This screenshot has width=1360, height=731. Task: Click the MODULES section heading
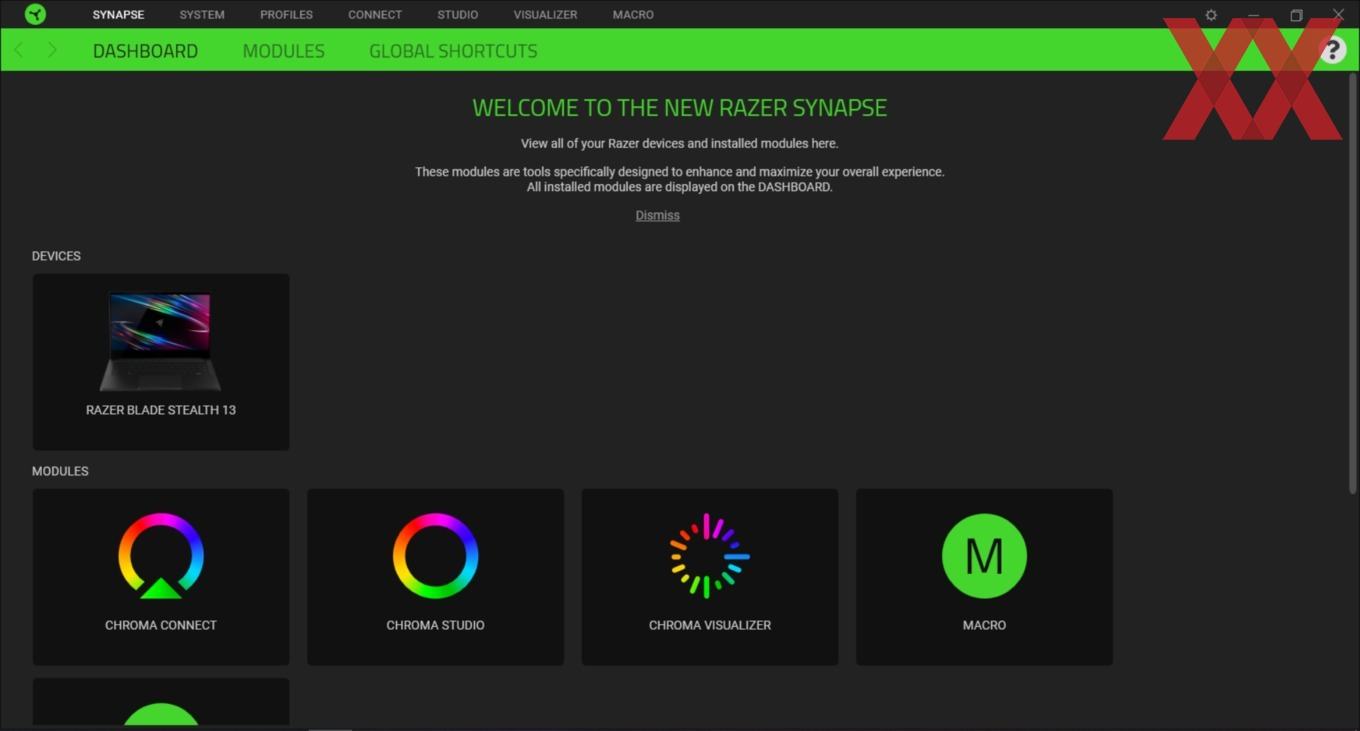coord(60,471)
